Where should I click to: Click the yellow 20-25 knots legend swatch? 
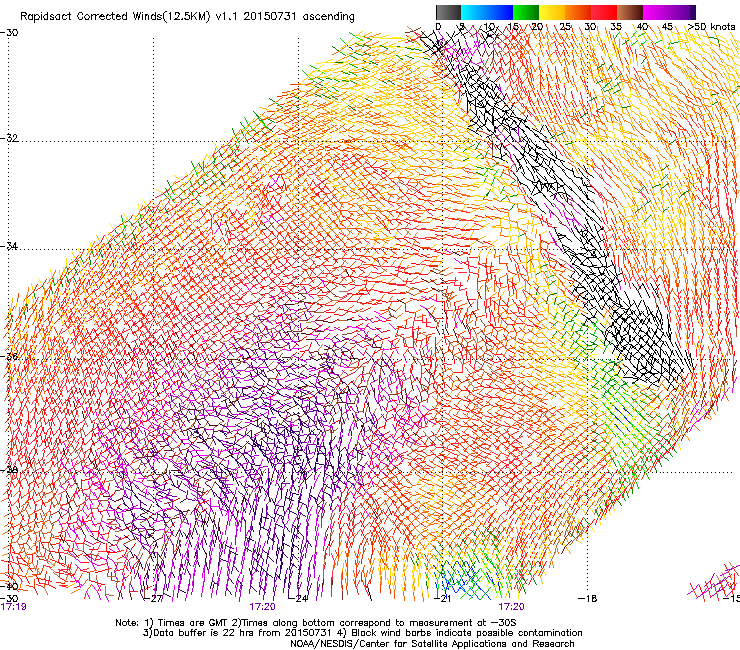(552, 12)
